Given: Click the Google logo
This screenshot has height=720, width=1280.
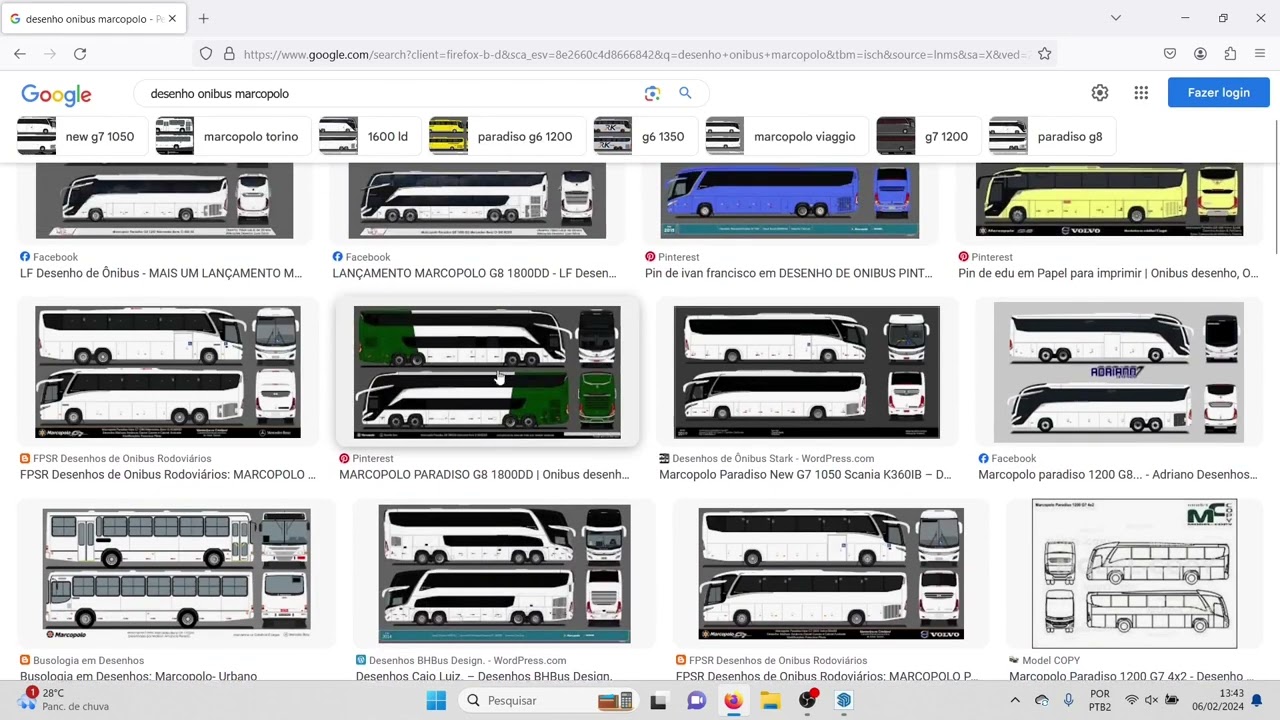Looking at the screenshot, I should 56,94.
